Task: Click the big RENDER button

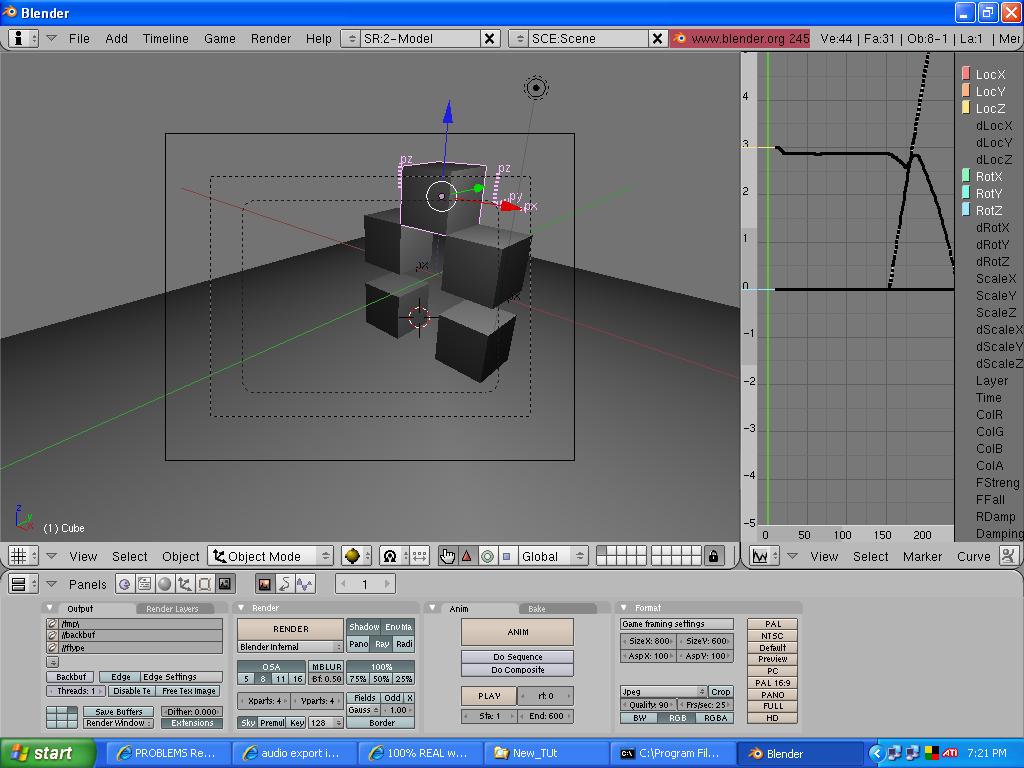Action: click(x=291, y=629)
